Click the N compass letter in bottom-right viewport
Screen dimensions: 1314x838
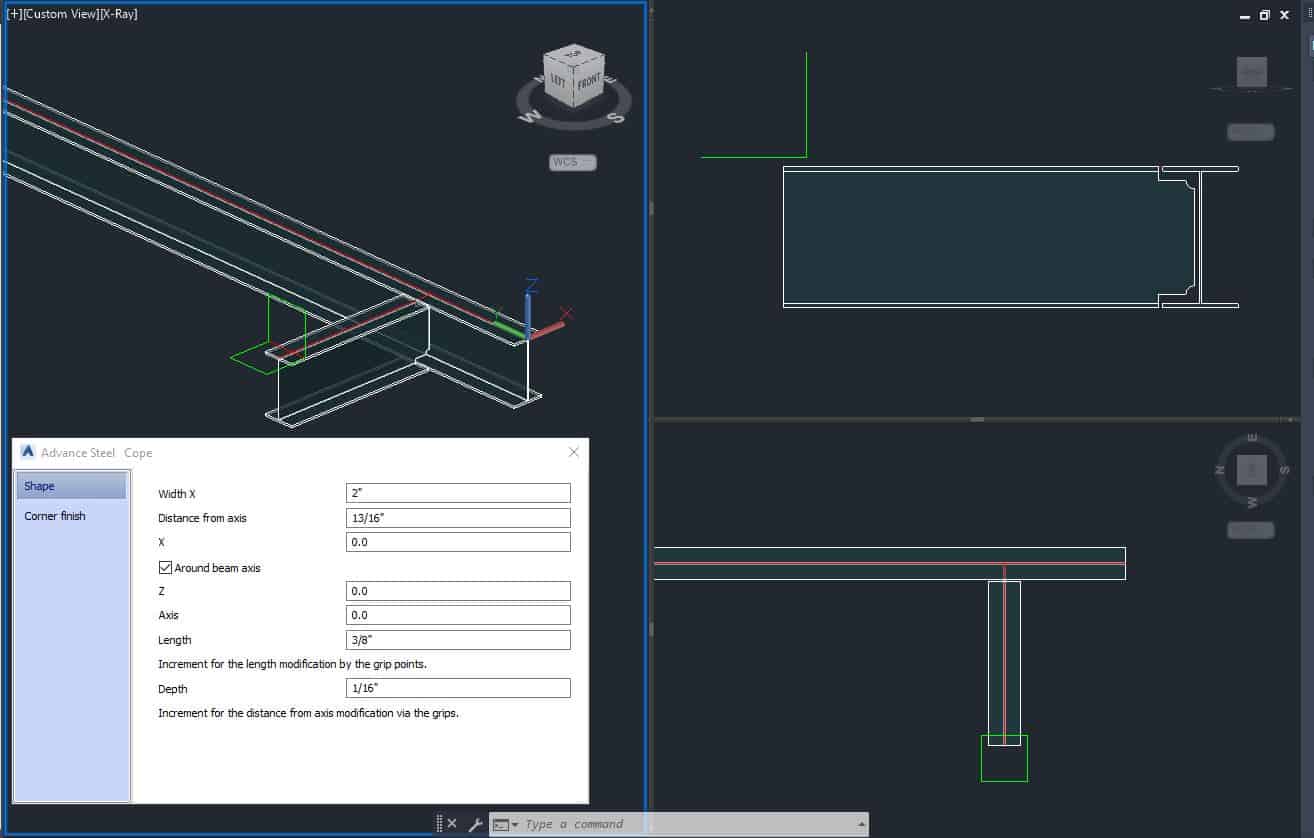pos(1221,470)
